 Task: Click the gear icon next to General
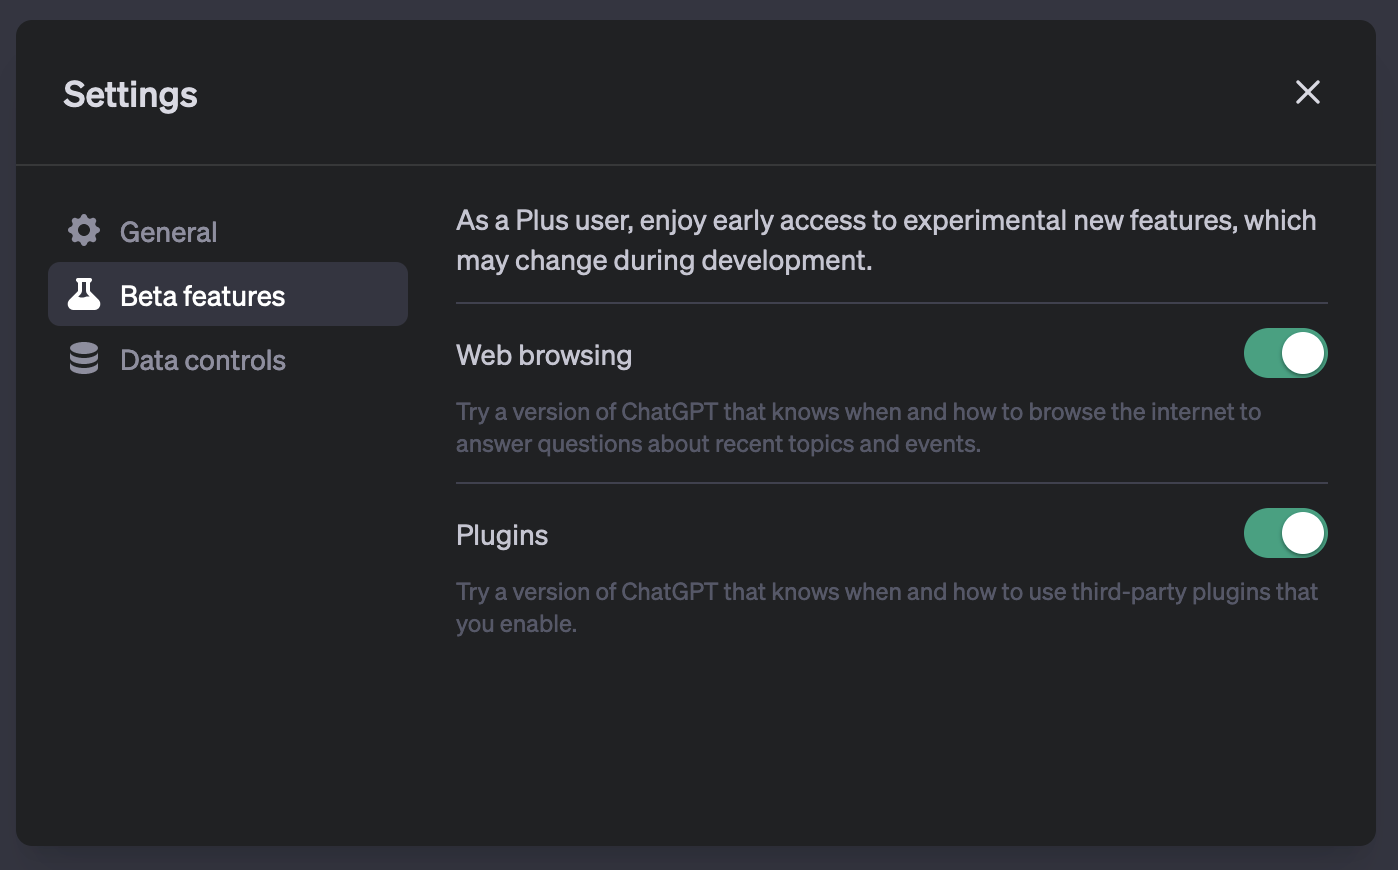83,230
